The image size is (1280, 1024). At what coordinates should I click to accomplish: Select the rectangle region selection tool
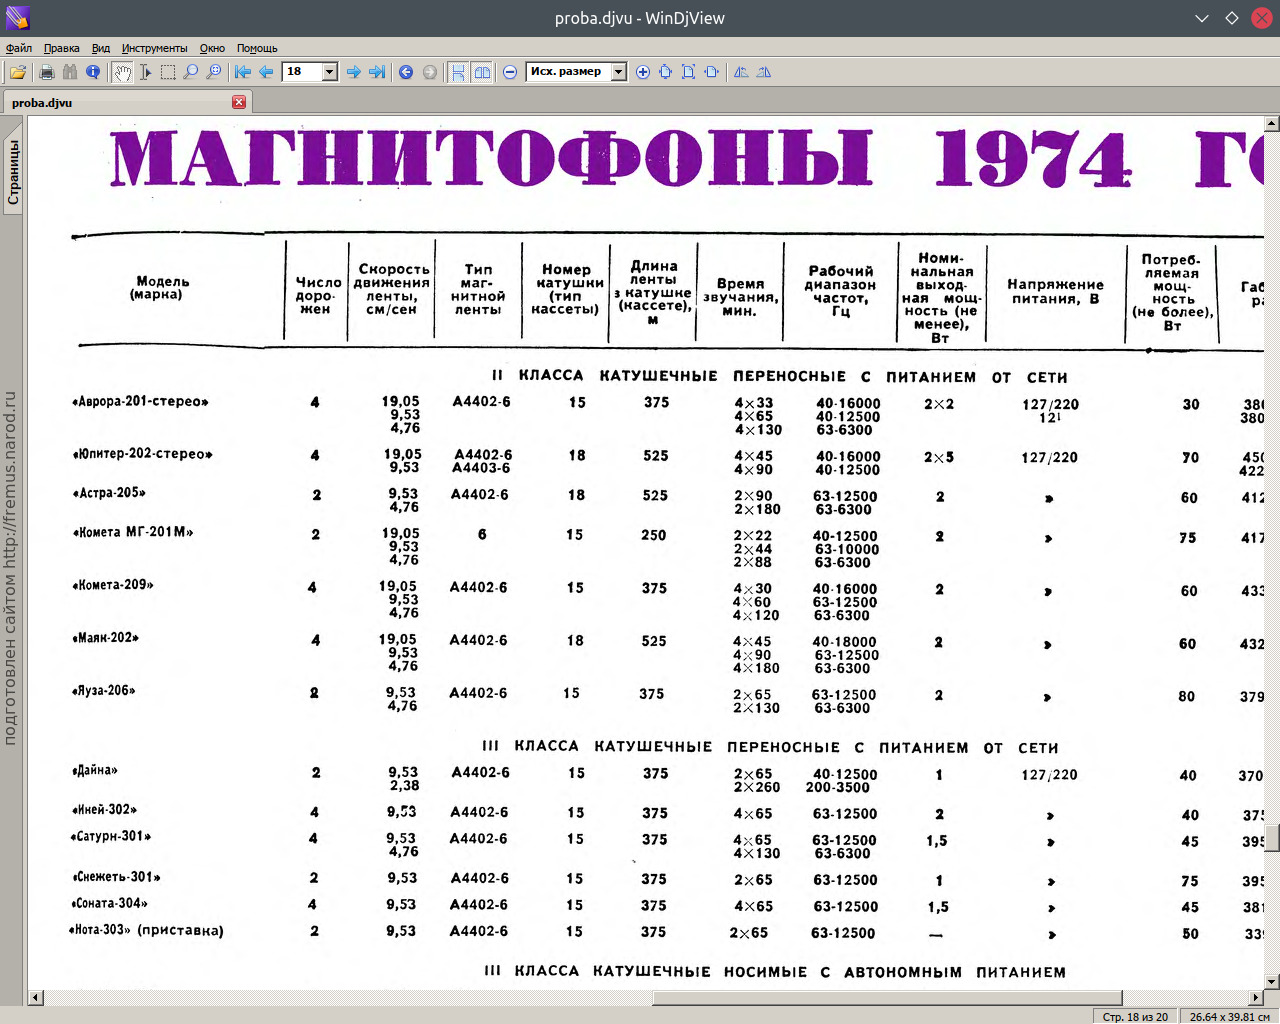pyautogui.click(x=168, y=72)
